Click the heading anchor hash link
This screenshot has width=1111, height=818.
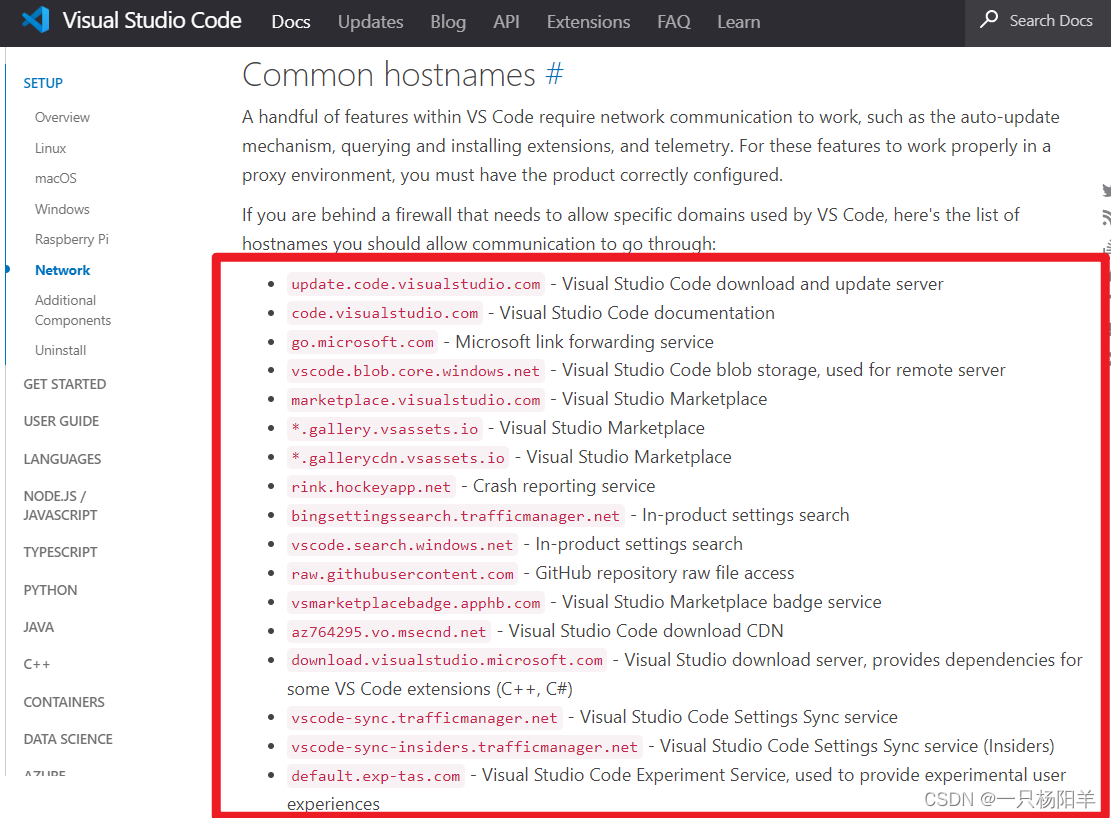tap(554, 74)
